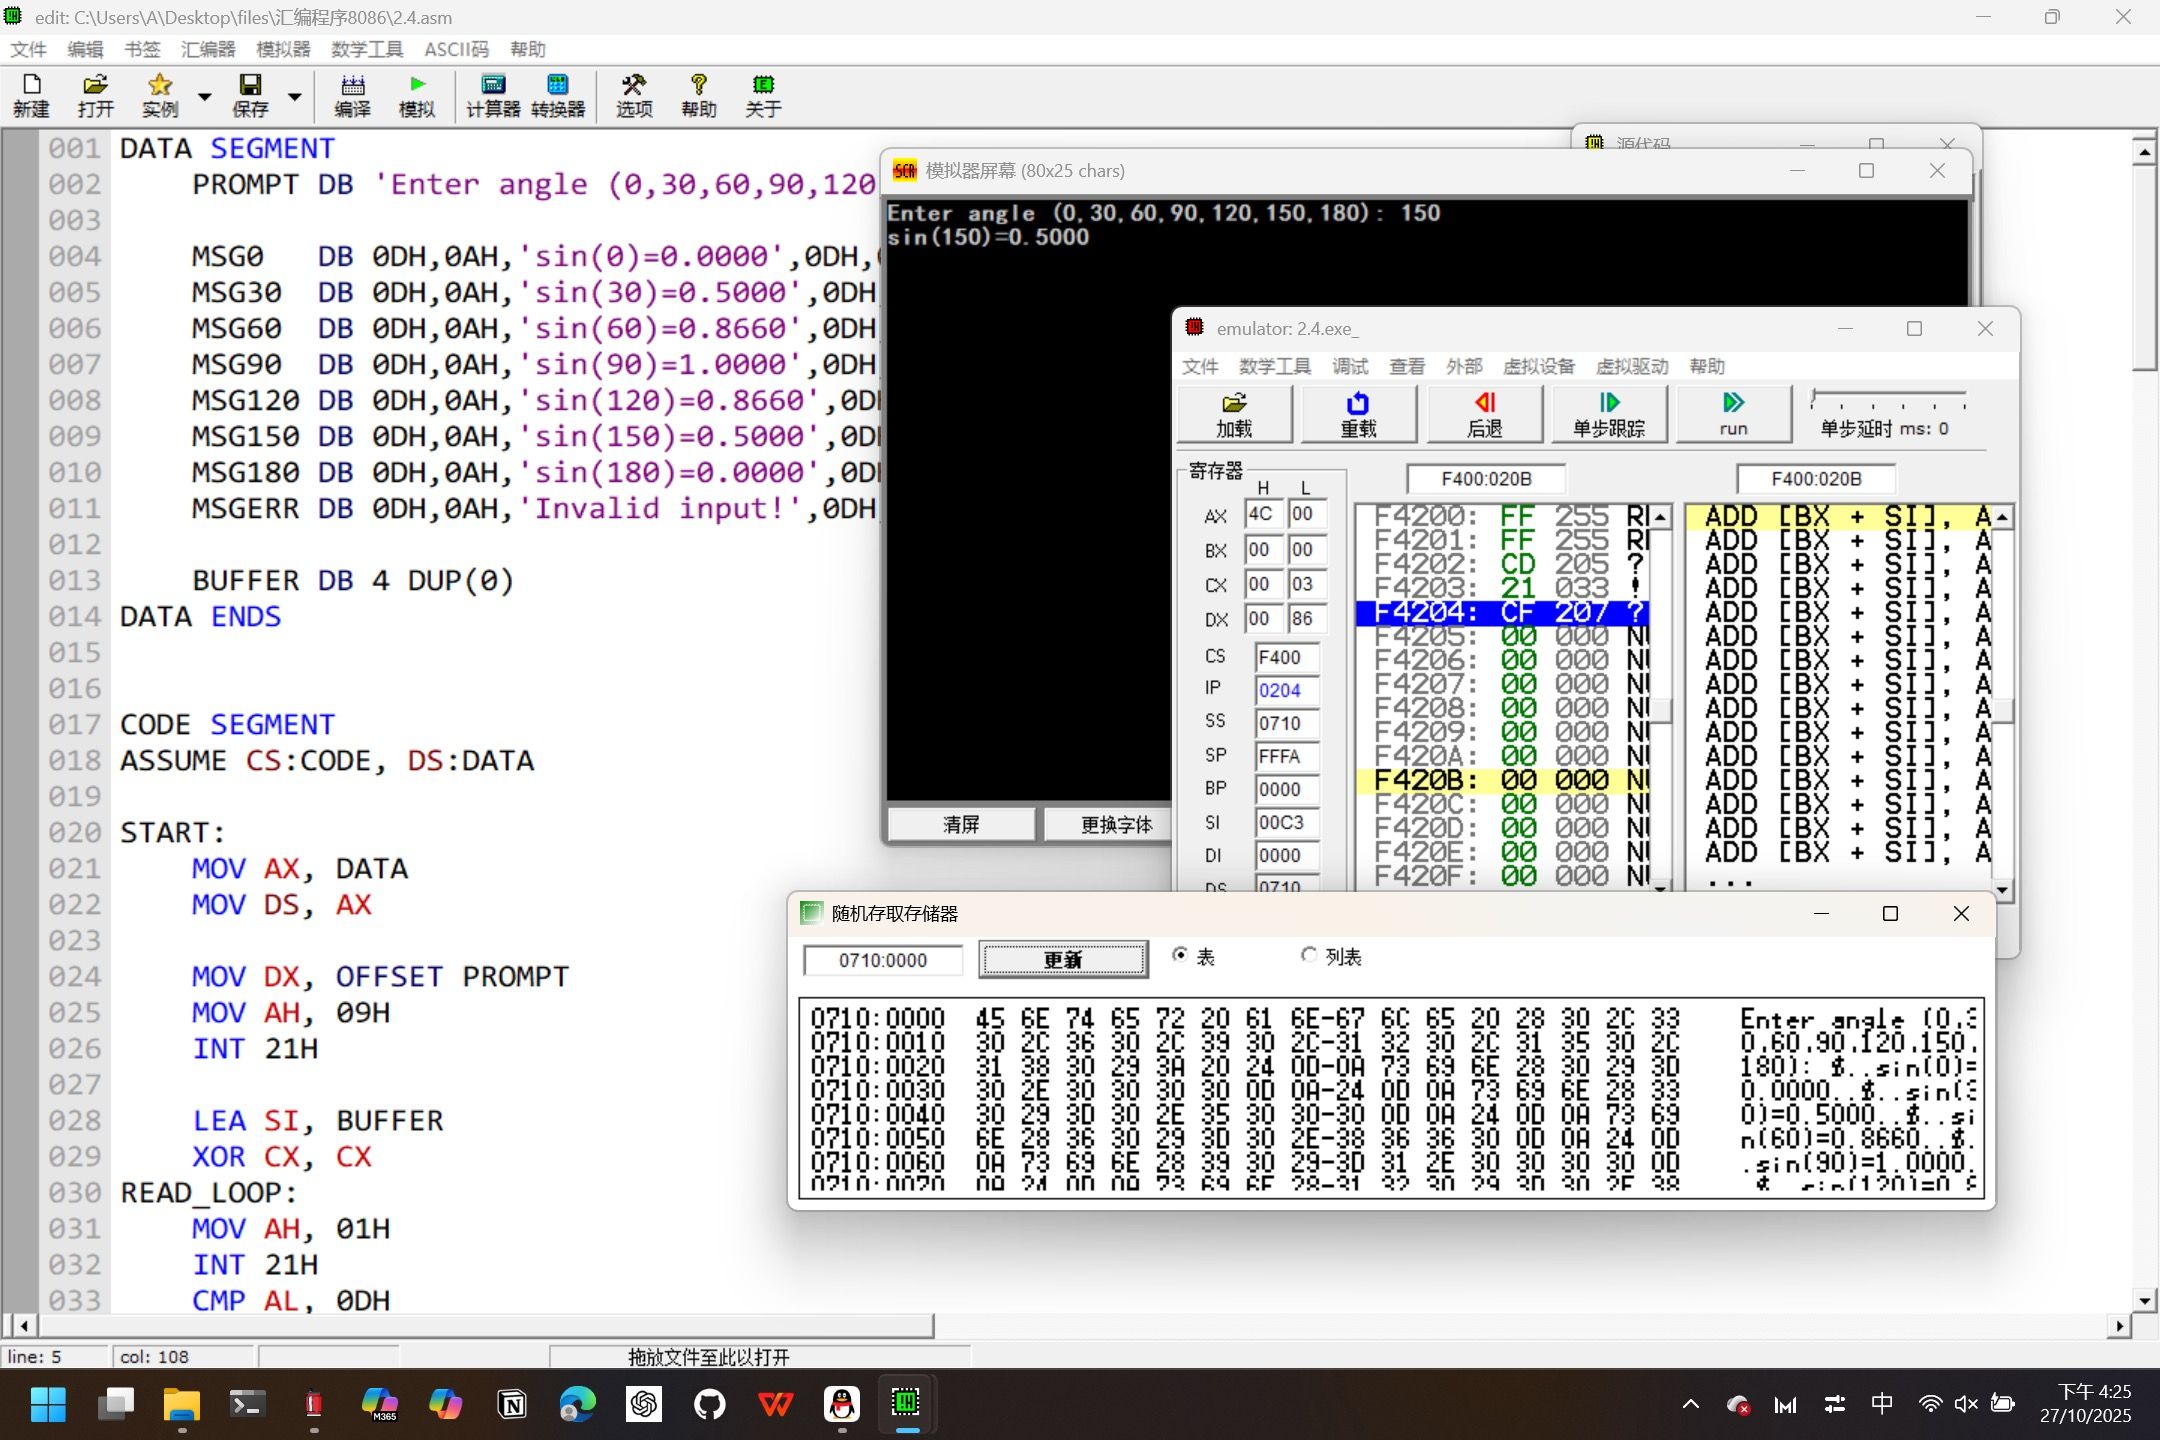Screen dimensions: 2160x1440
Task: Open the 计算器 calculator tool
Action: (x=493, y=96)
